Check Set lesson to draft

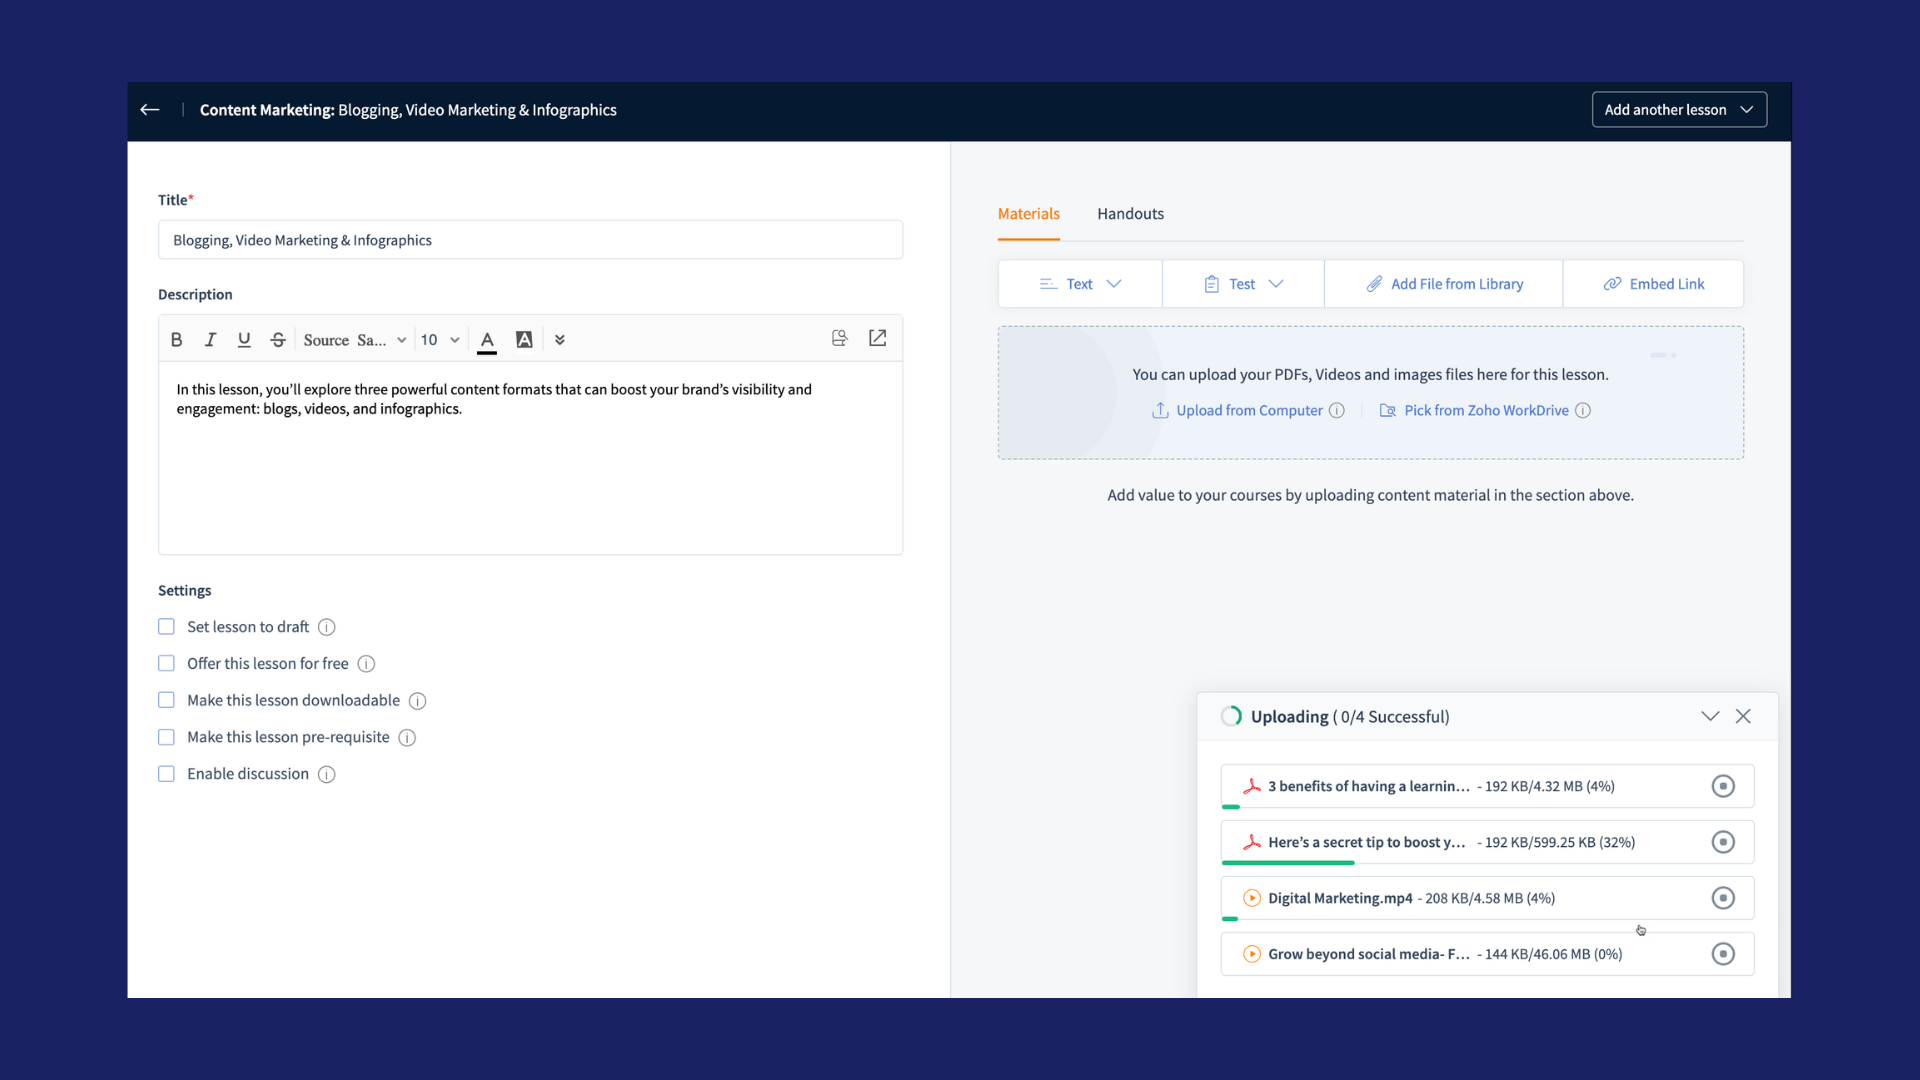point(166,627)
